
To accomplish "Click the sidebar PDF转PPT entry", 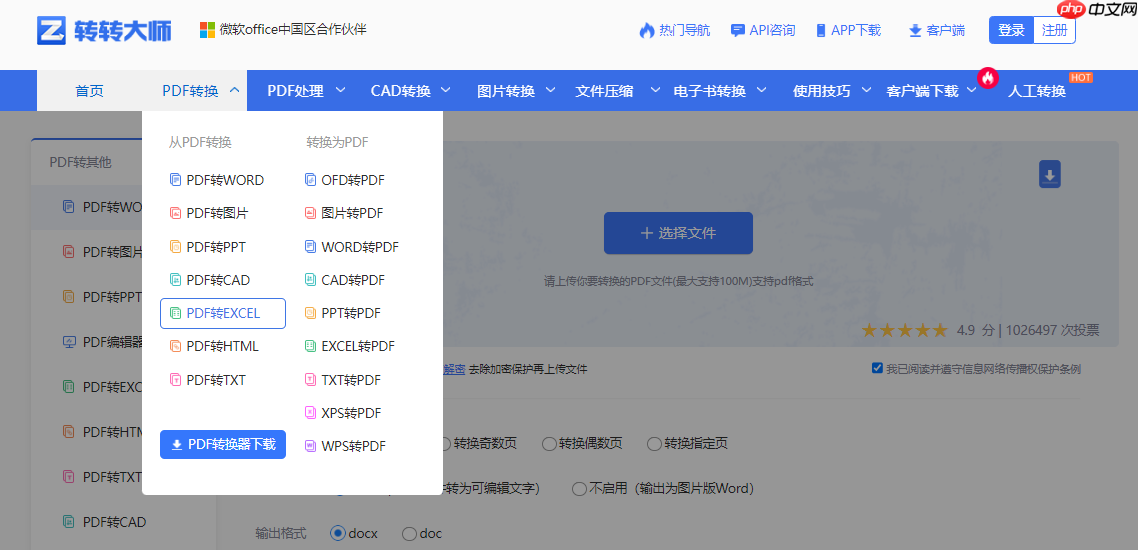I will 112,297.
